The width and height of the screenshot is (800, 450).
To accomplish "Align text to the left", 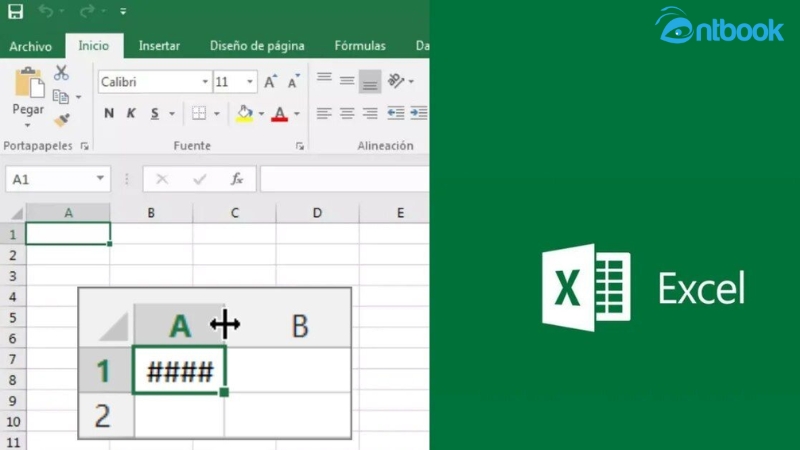I will [x=324, y=113].
